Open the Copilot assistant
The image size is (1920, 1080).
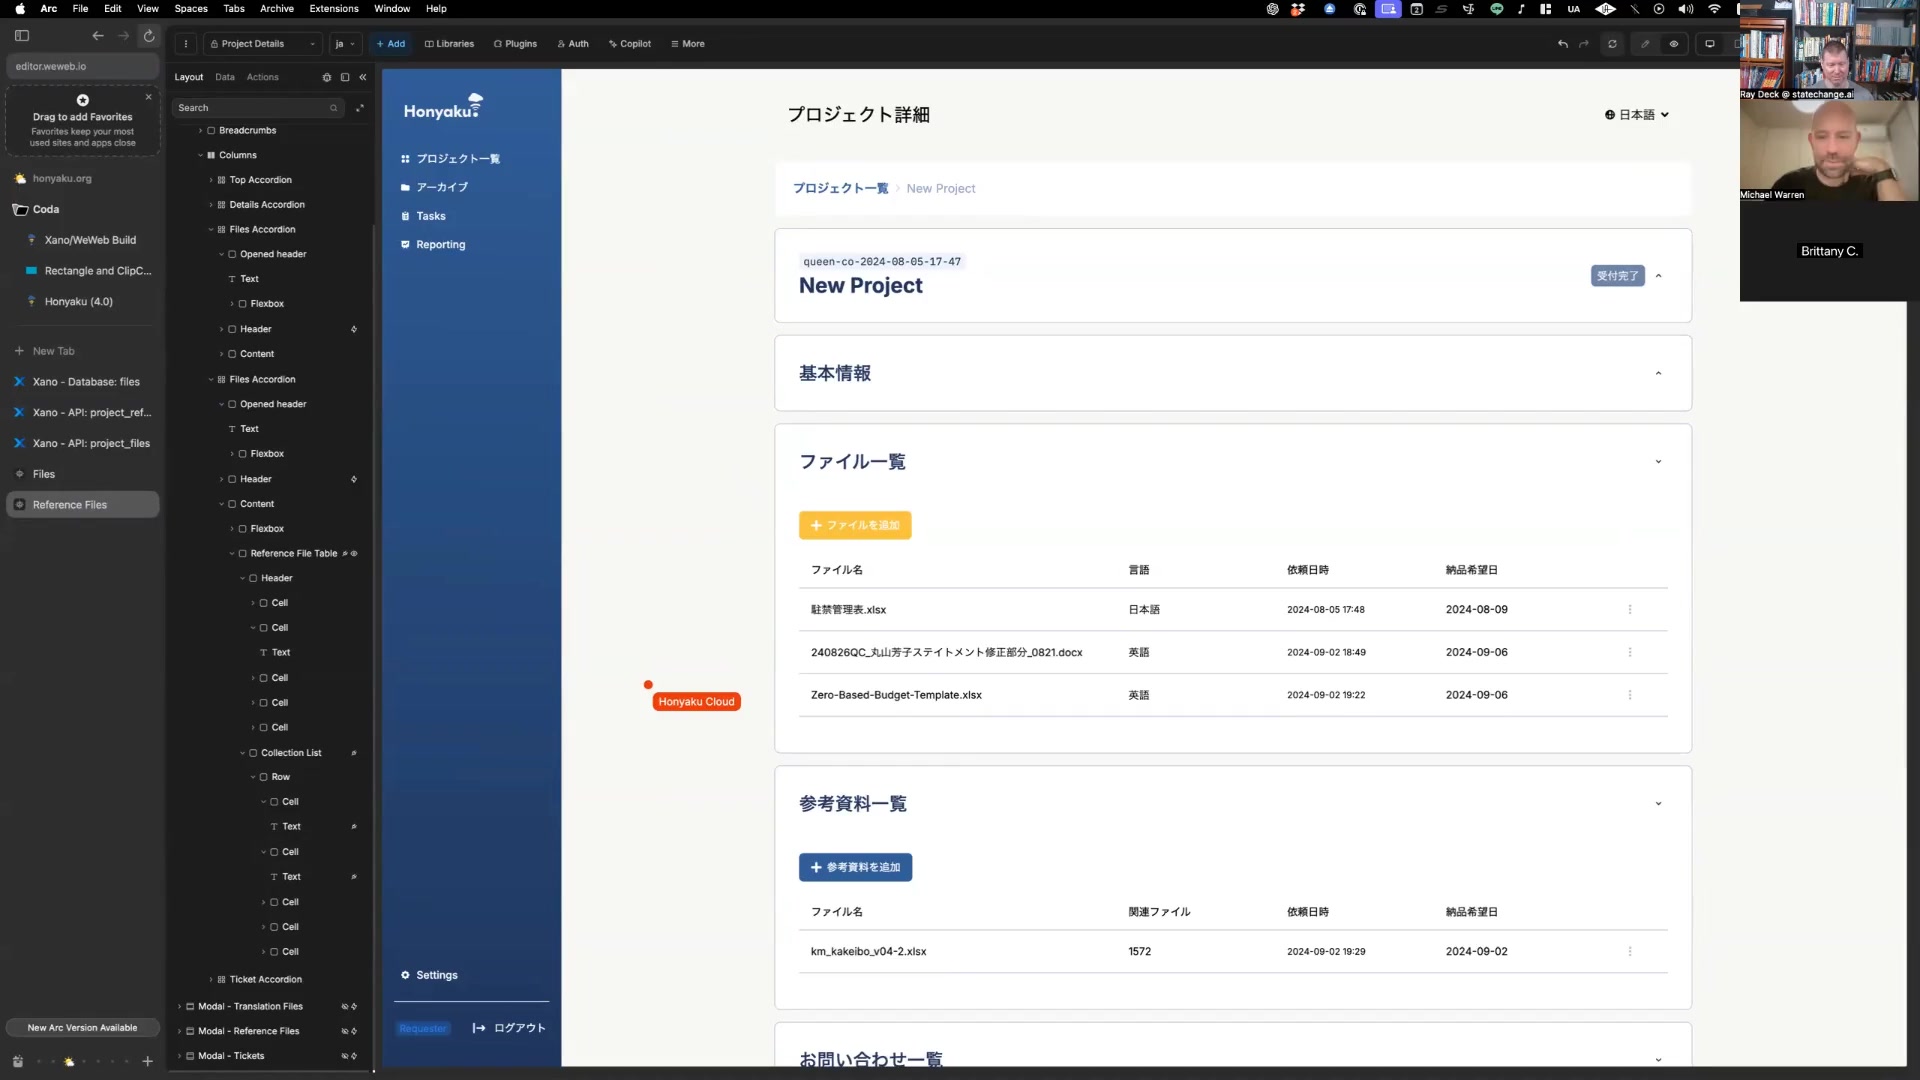[x=629, y=44]
